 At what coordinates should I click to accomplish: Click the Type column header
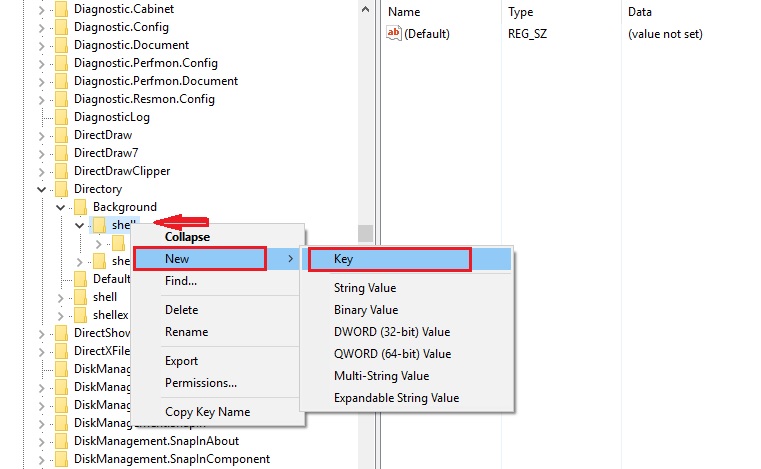pos(521,12)
